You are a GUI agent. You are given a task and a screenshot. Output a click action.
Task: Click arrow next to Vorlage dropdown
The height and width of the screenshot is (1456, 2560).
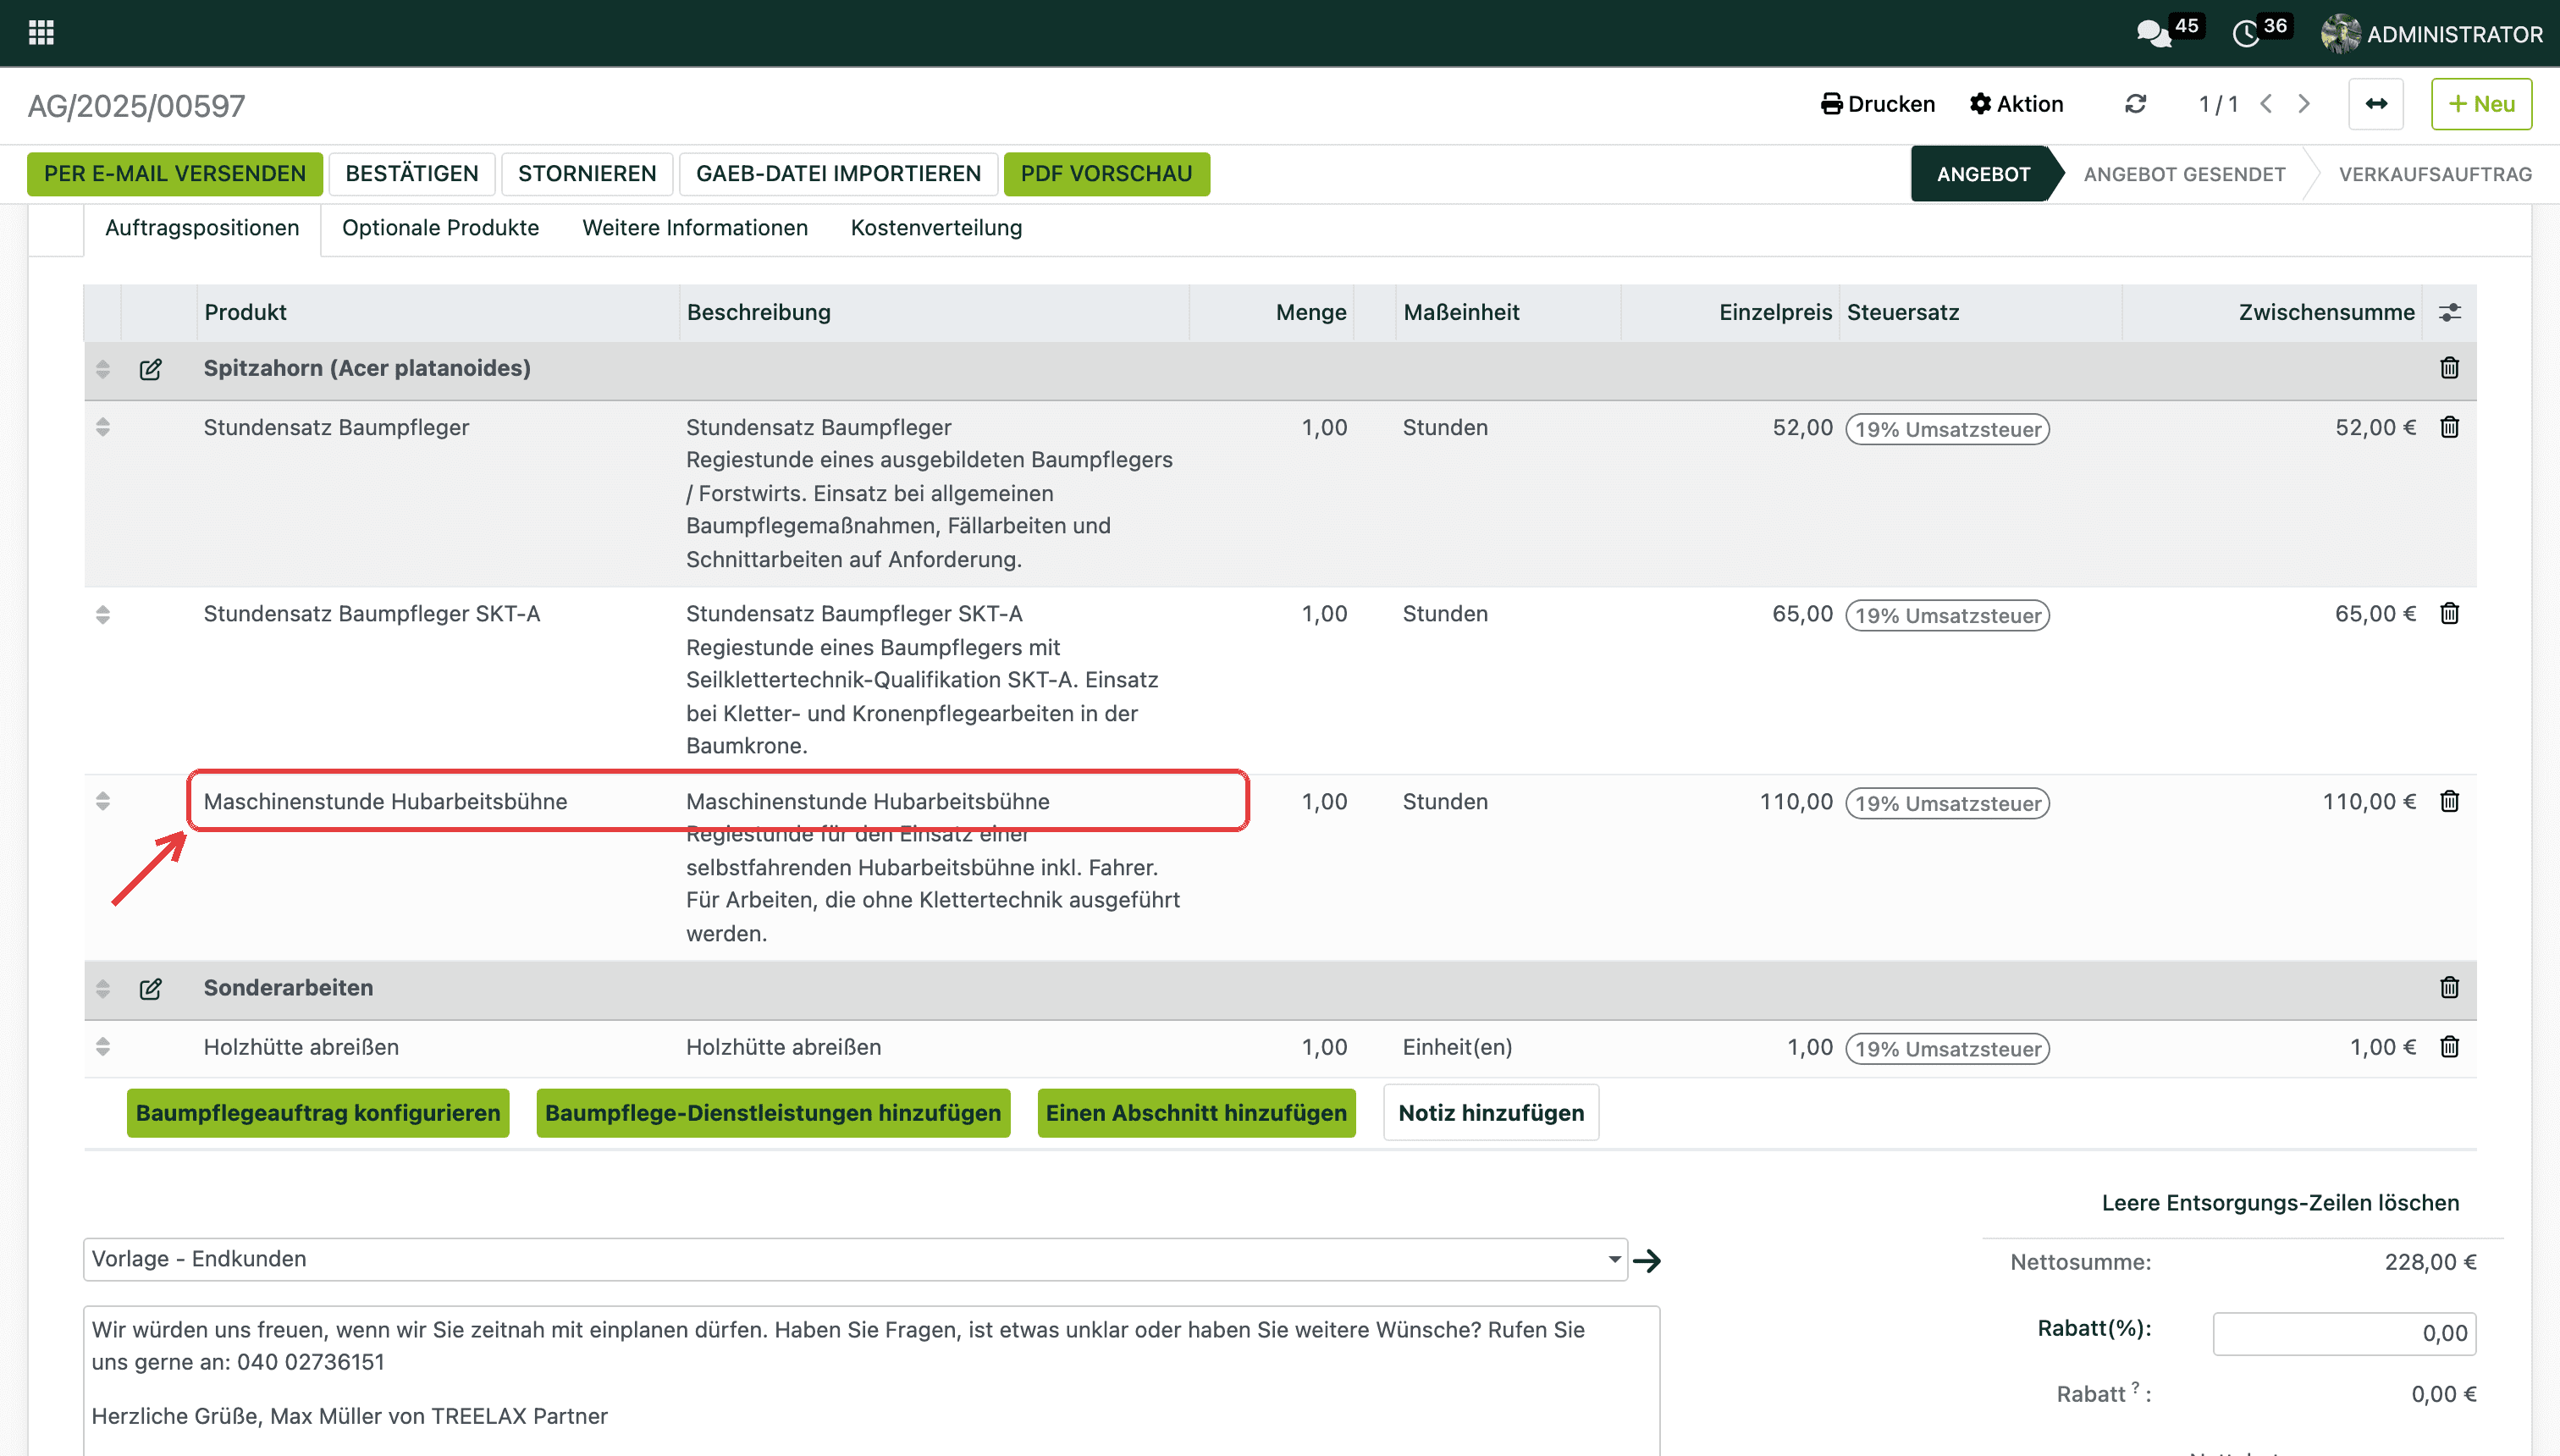coord(1647,1260)
